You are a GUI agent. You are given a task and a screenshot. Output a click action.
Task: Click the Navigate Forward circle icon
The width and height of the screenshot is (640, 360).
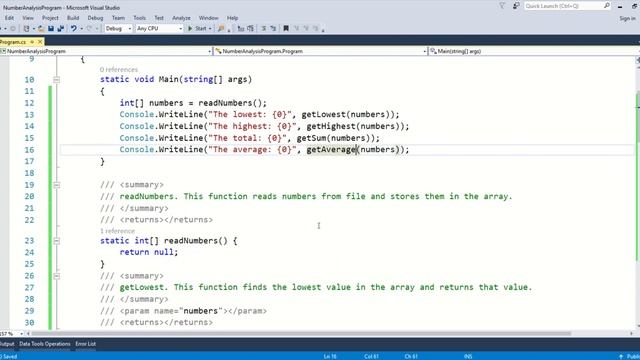click(12, 29)
